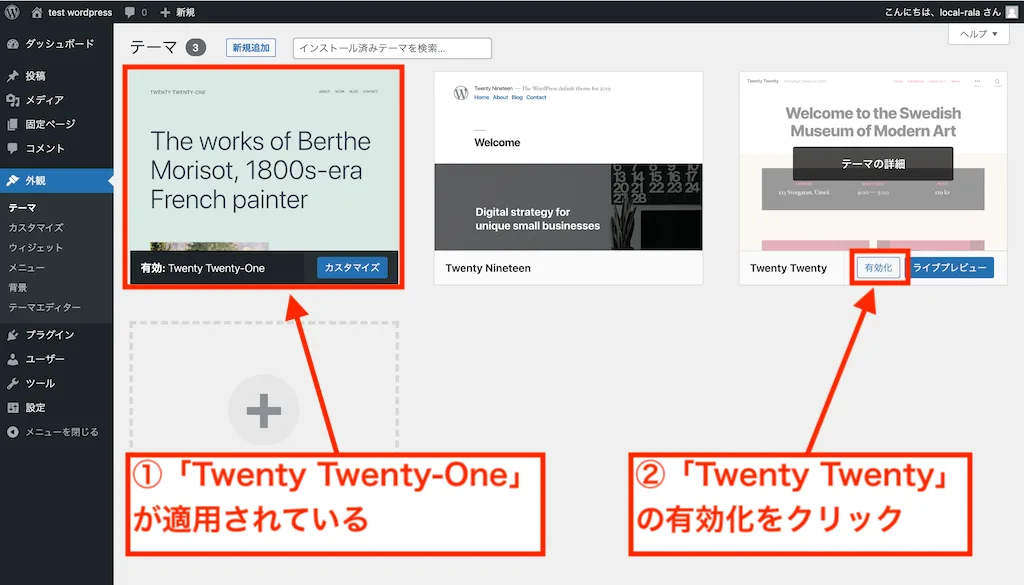
Task: Open カスタマイズ submenu item
Action: [x=36, y=227]
